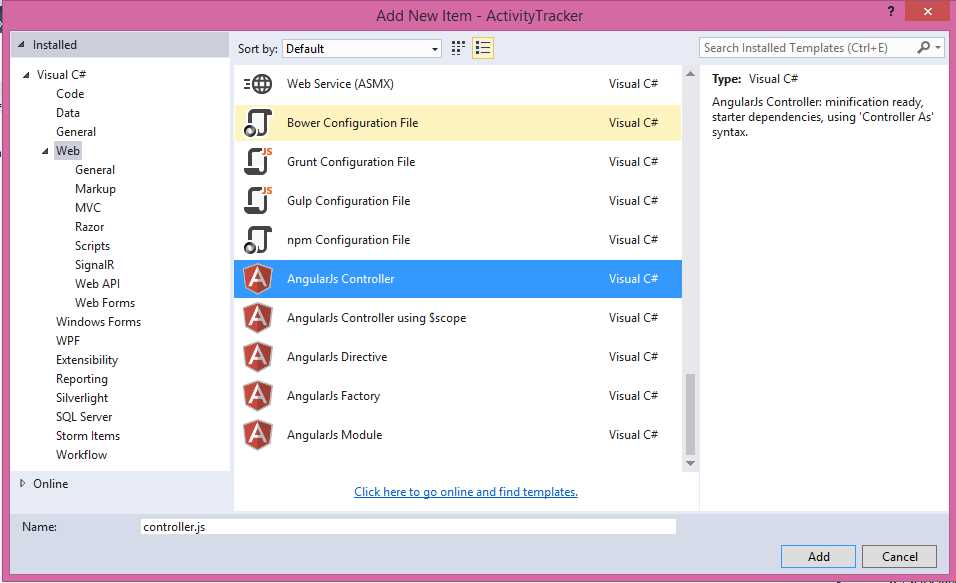Click the Add button

pyautogui.click(x=818, y=556)
